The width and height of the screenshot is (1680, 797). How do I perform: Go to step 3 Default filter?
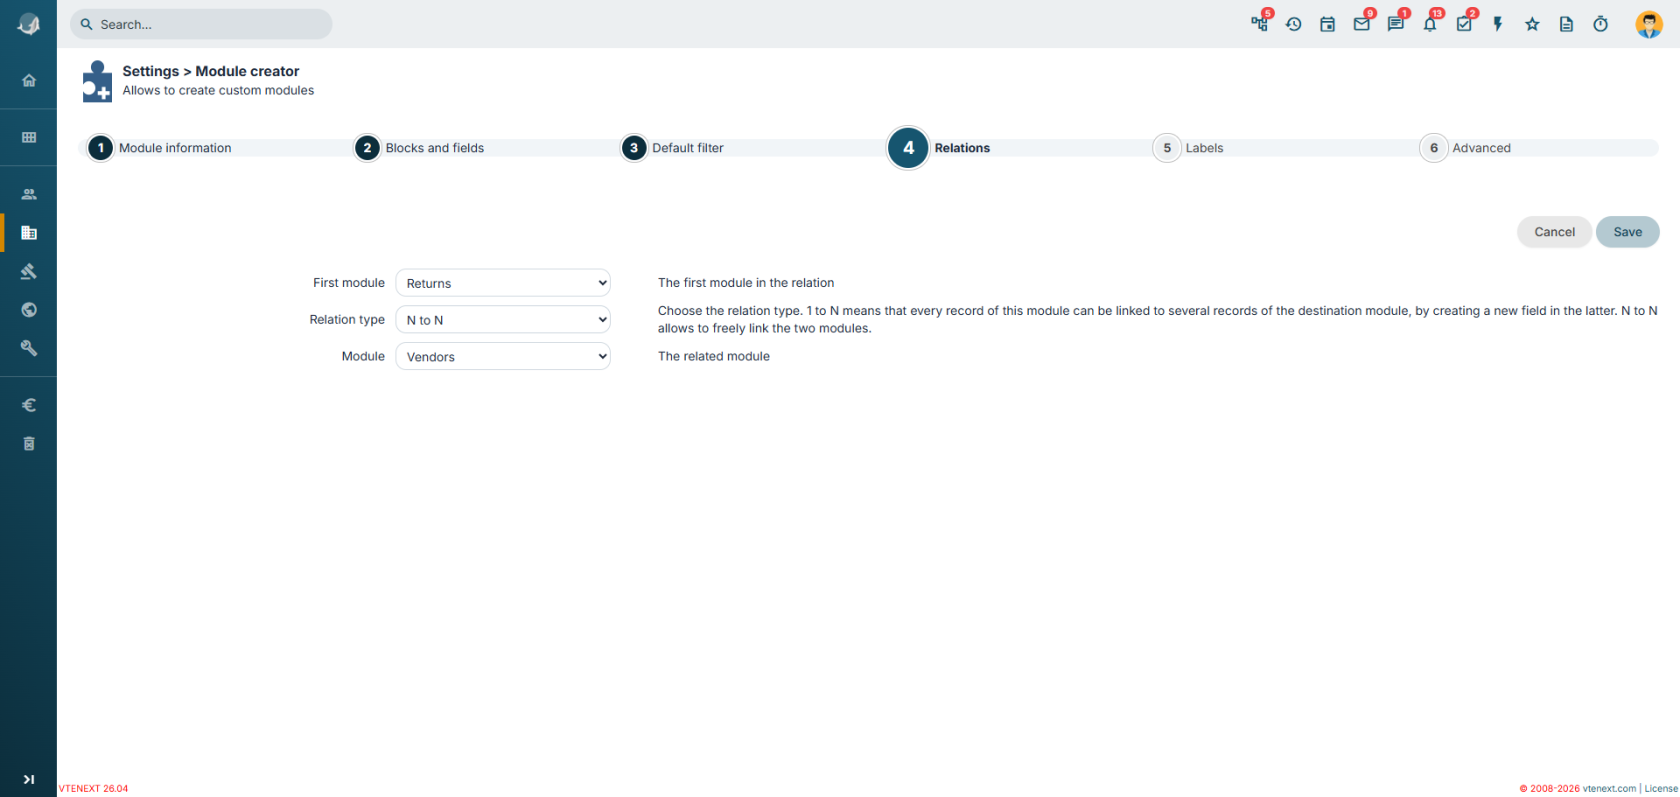coord(673,148)
